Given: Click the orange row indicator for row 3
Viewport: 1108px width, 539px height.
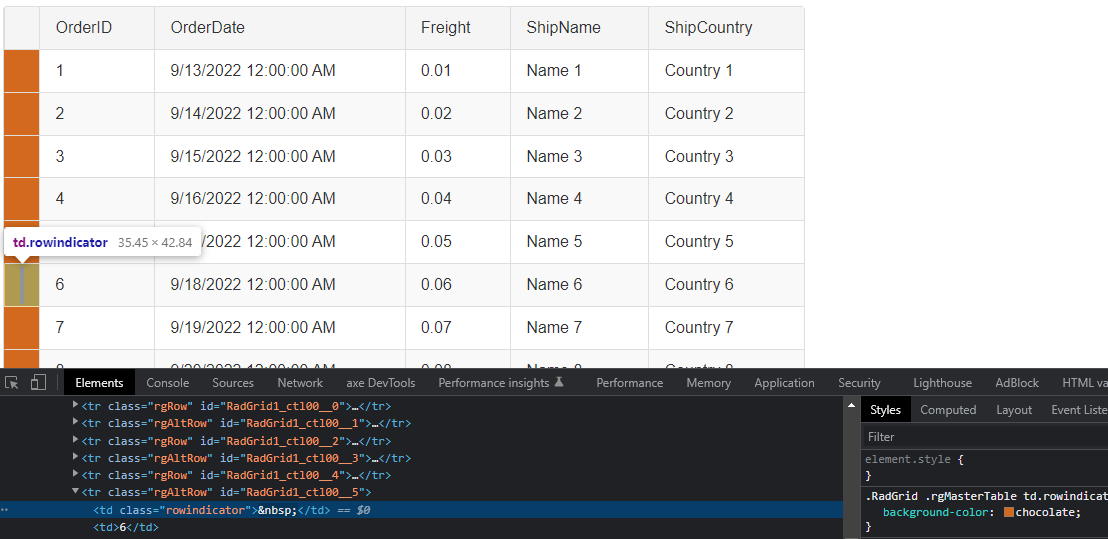Looking at the screenshot, I should 21,156.
